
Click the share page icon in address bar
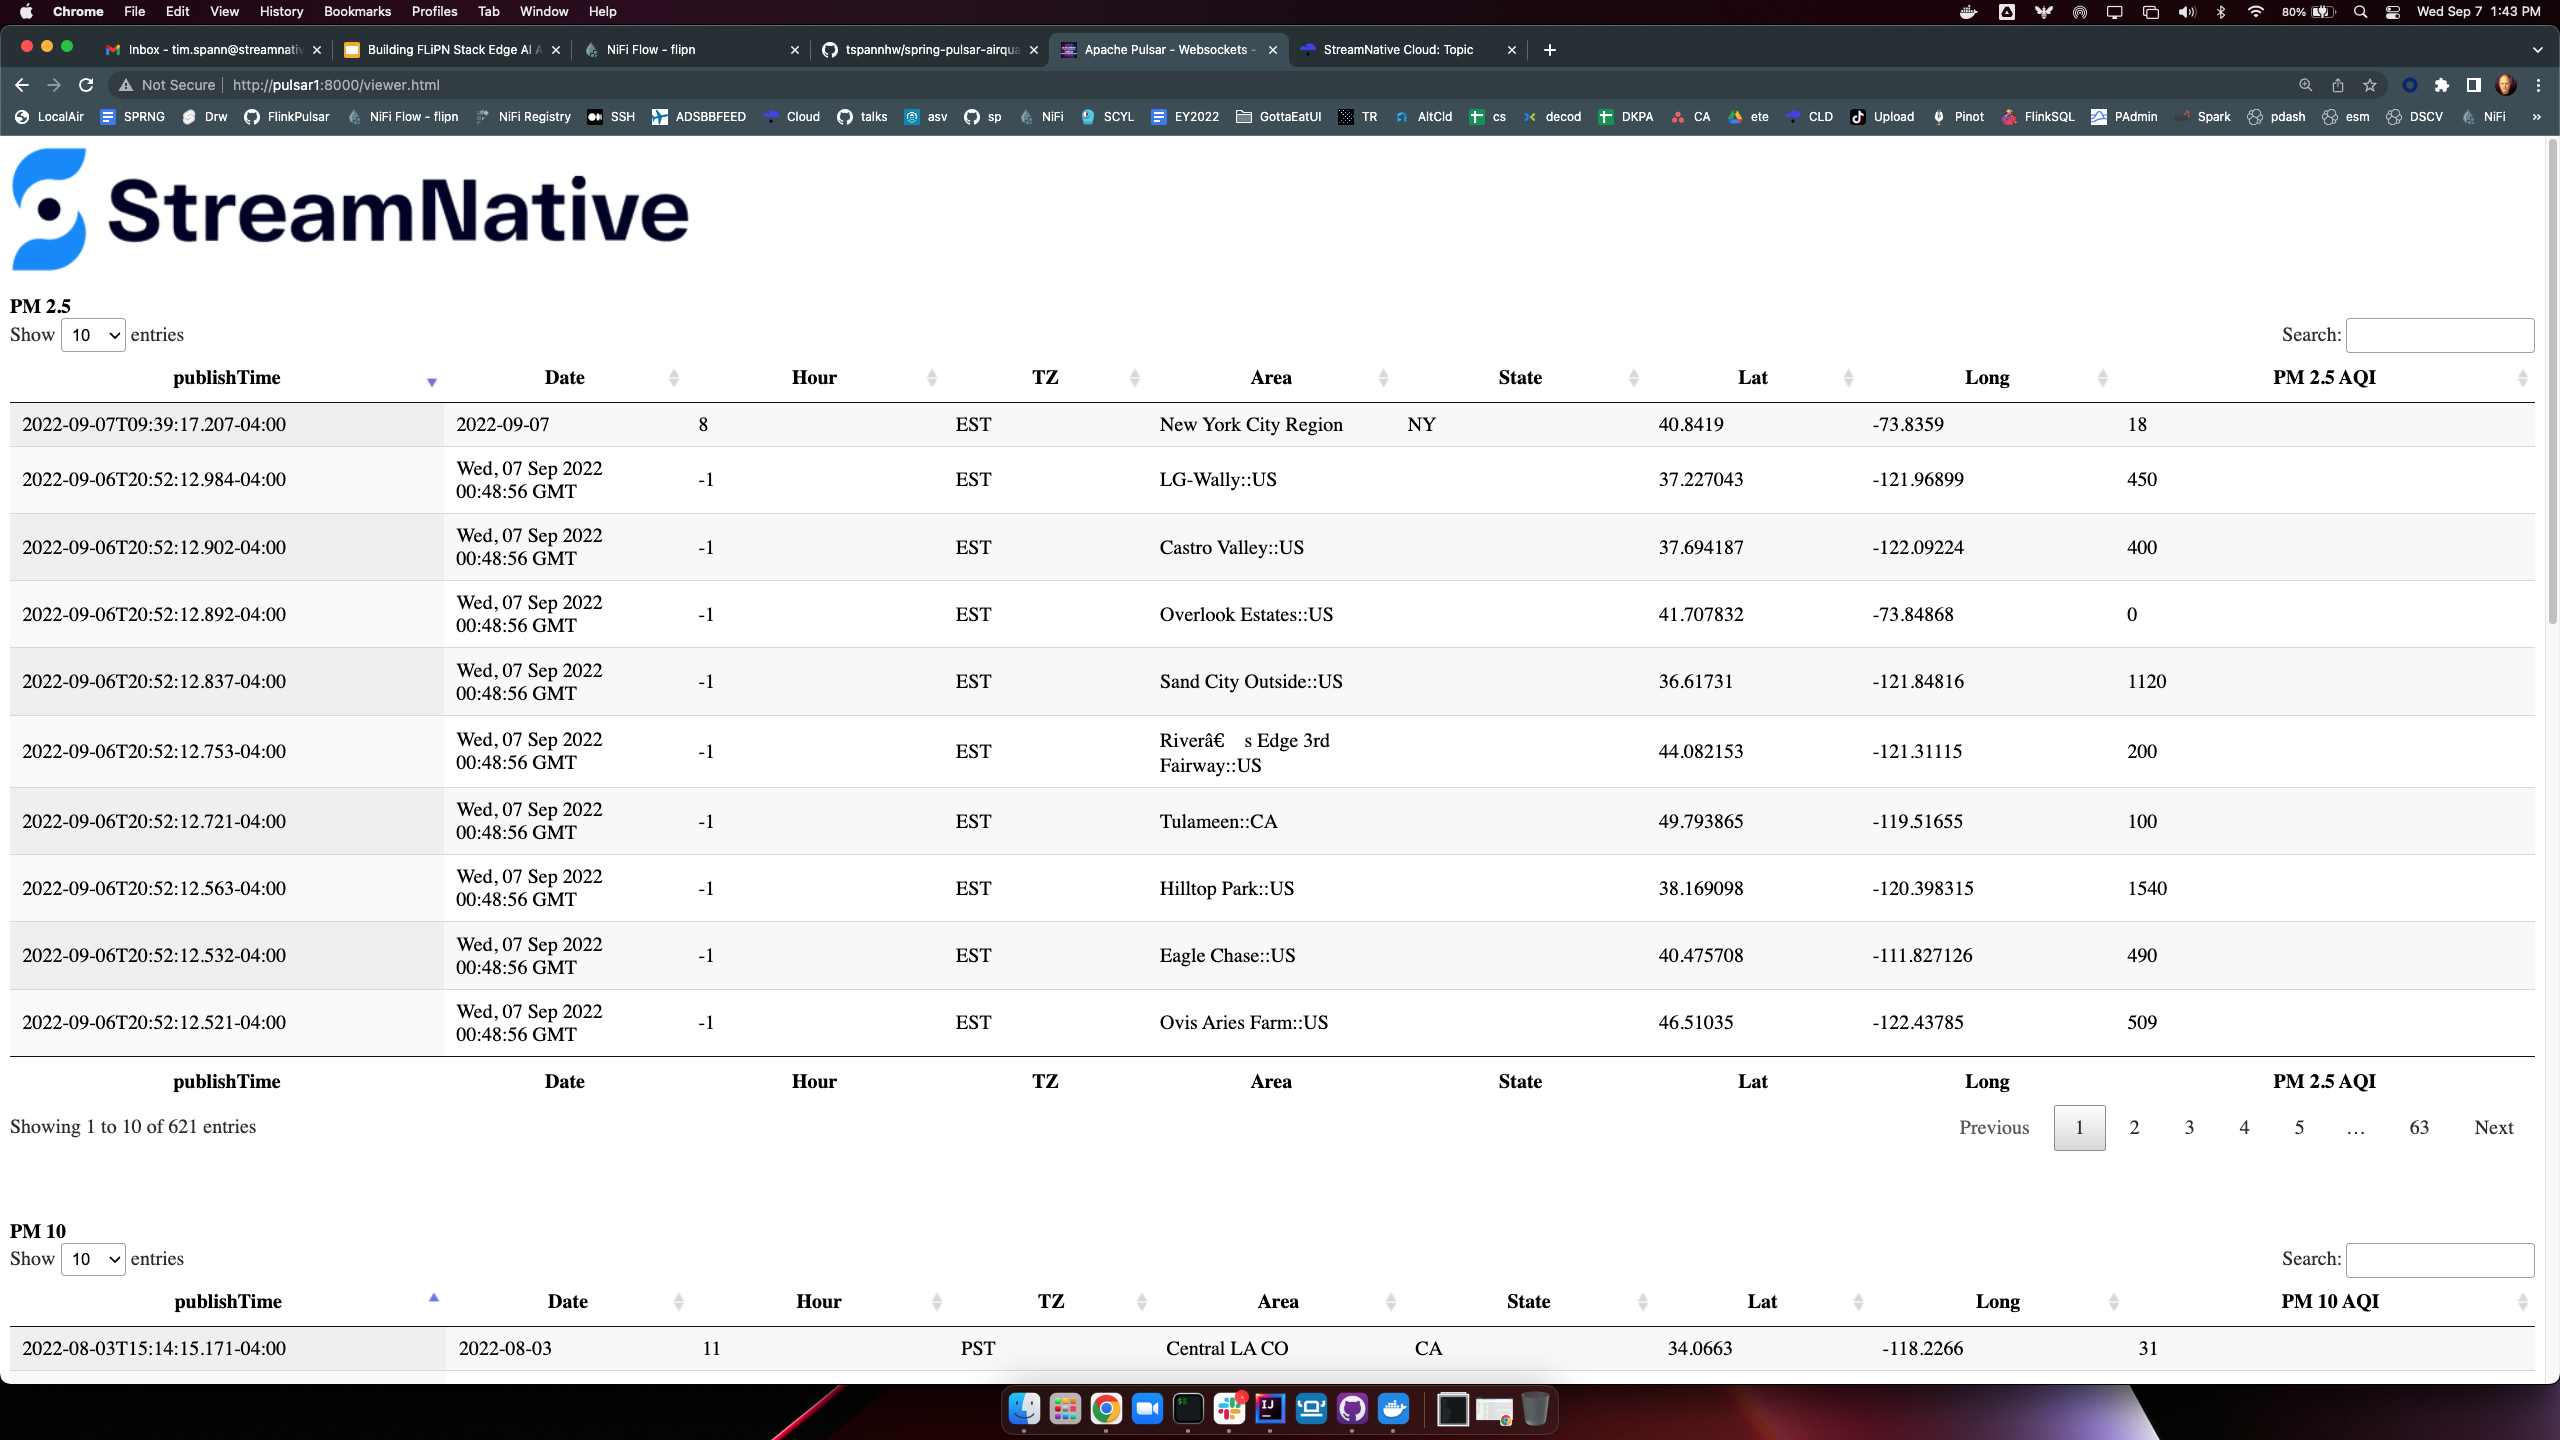click(2337, 85)
